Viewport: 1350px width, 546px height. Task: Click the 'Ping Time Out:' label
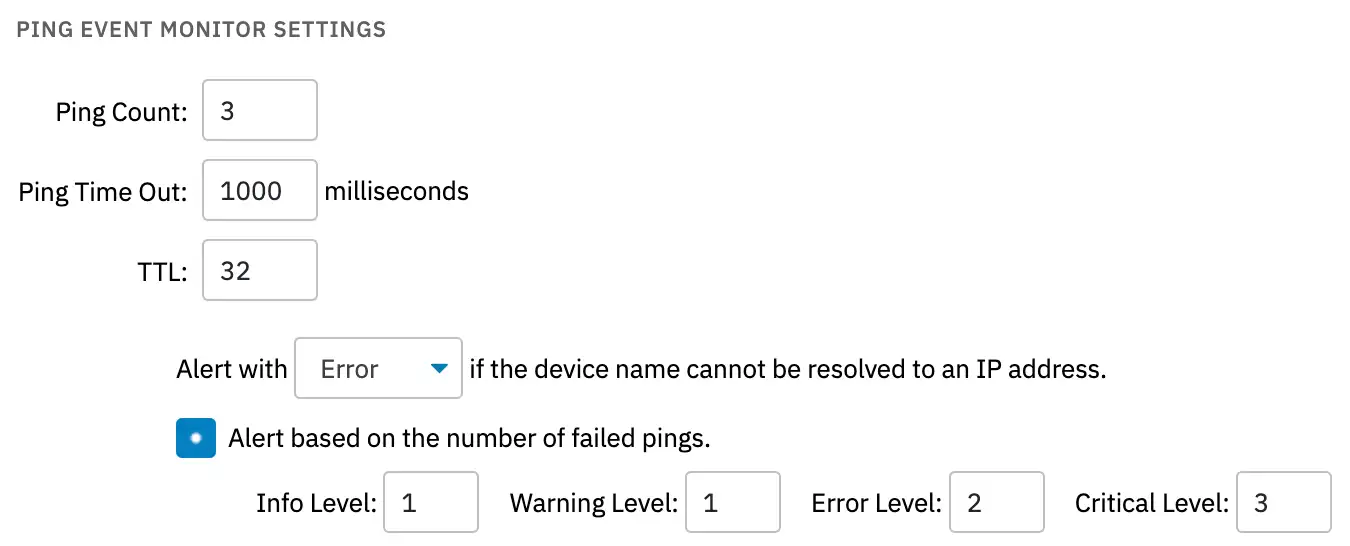pyautogui.click(x=103, y=192)
